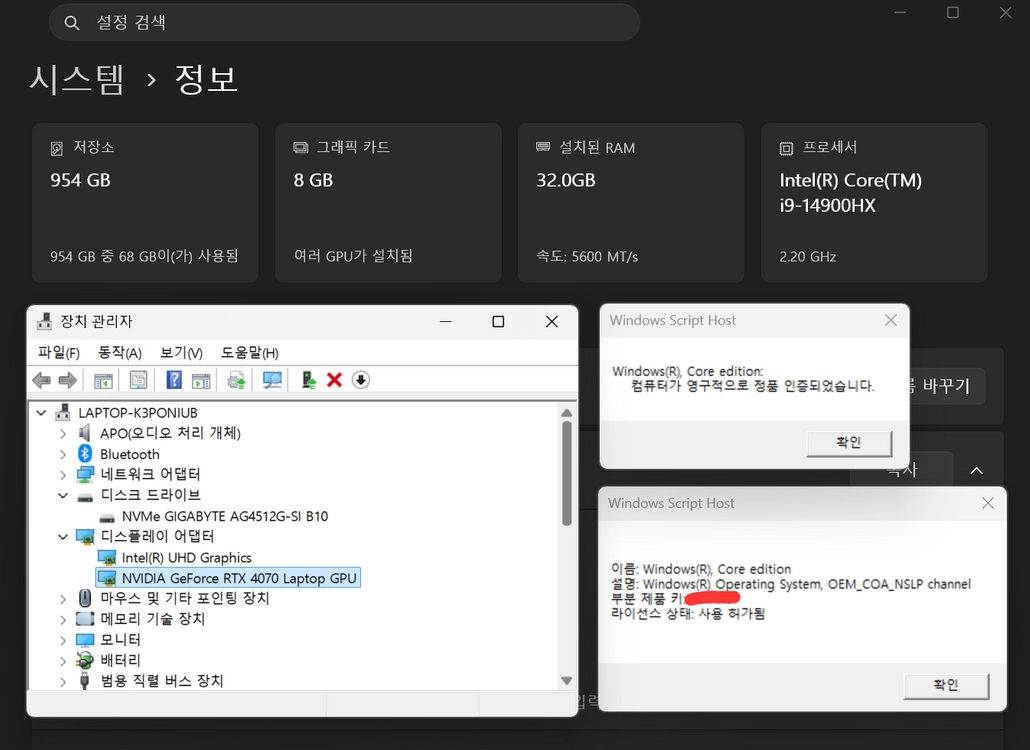Click the 네트워크 어댑터 network icon
Viewport: 1030px width, 750px height.
(85, 474)
